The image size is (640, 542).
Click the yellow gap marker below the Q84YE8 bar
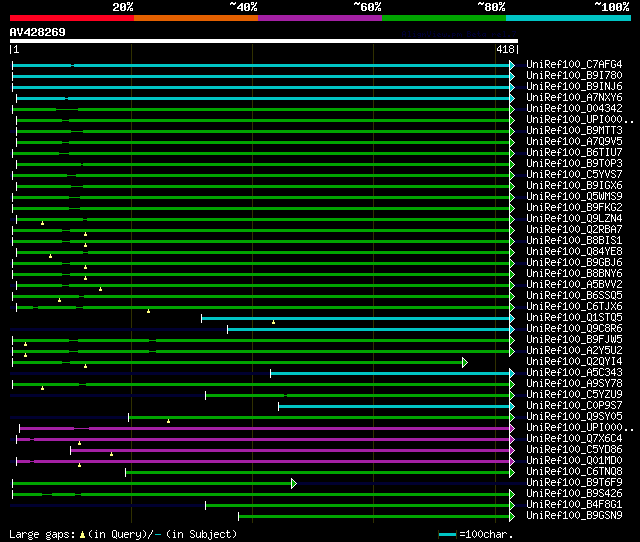(x=51, y=256)
